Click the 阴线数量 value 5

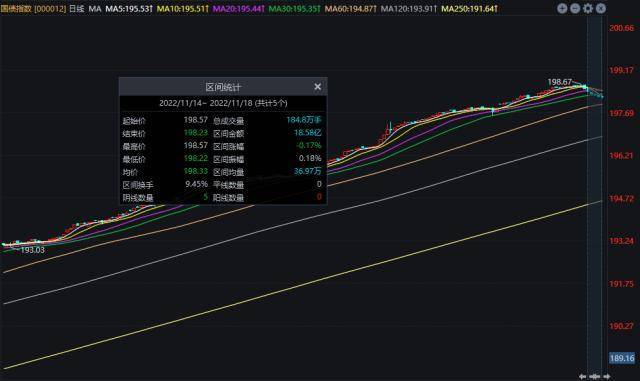point(205,197)
